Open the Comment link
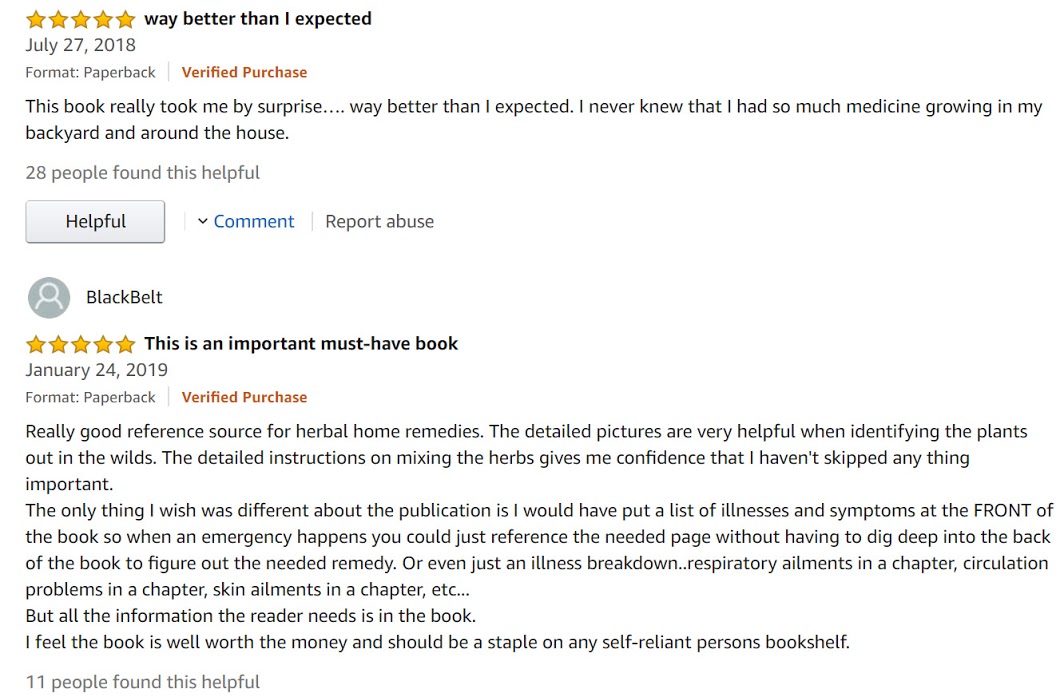The image size is (1064, 697). [x=254, y=221]
